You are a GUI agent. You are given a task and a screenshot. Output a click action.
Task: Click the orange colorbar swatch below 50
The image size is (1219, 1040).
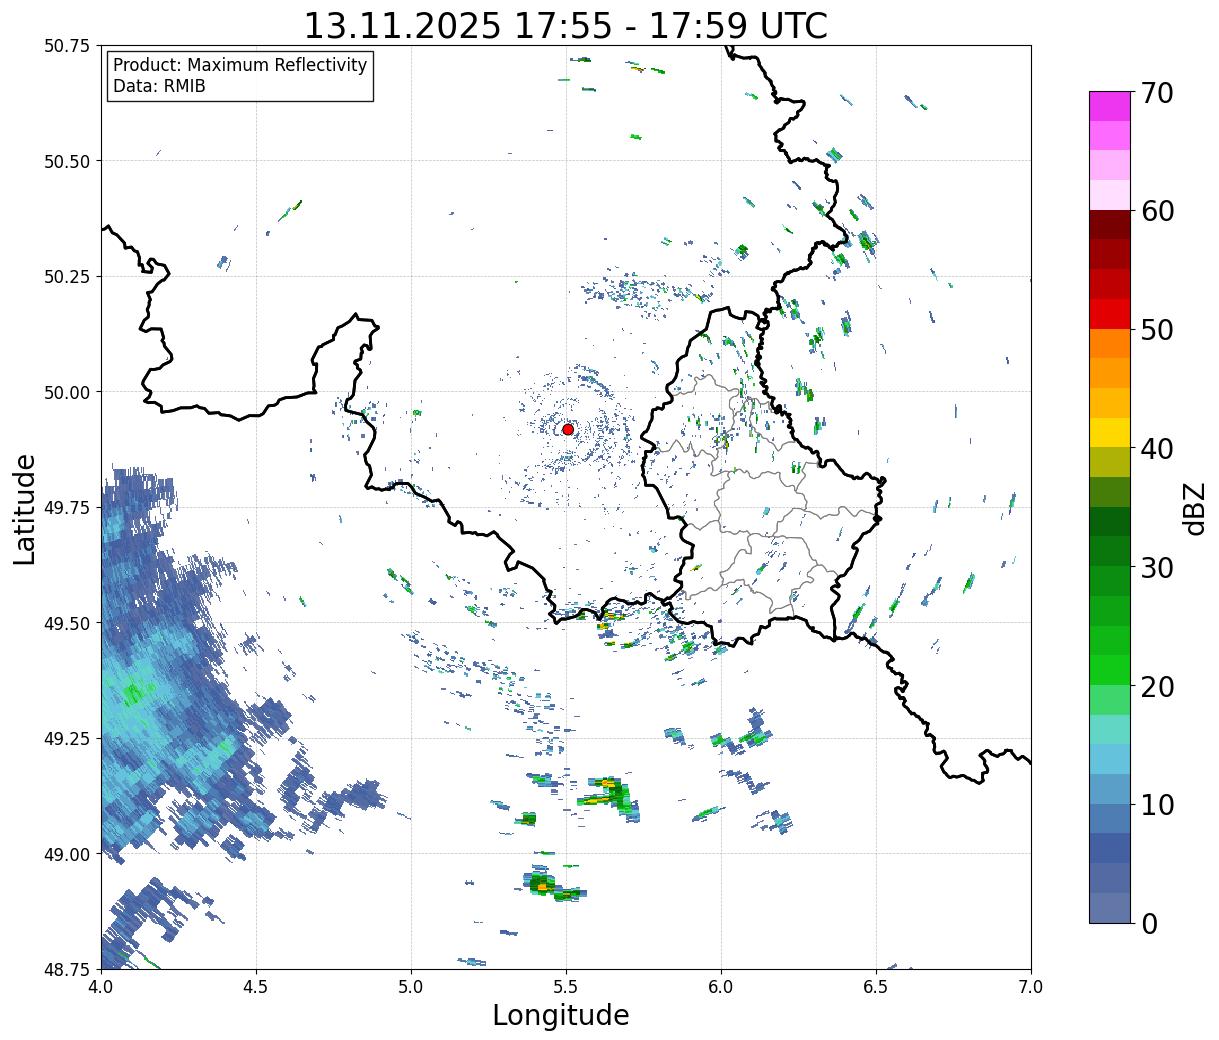coord(1110,344)
